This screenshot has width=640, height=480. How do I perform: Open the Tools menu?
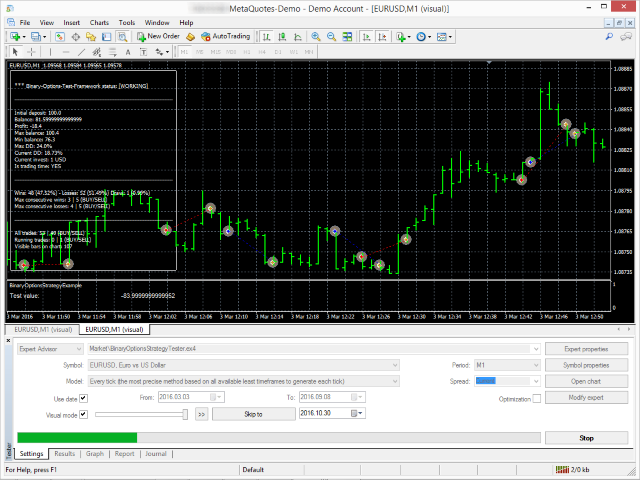127,23
